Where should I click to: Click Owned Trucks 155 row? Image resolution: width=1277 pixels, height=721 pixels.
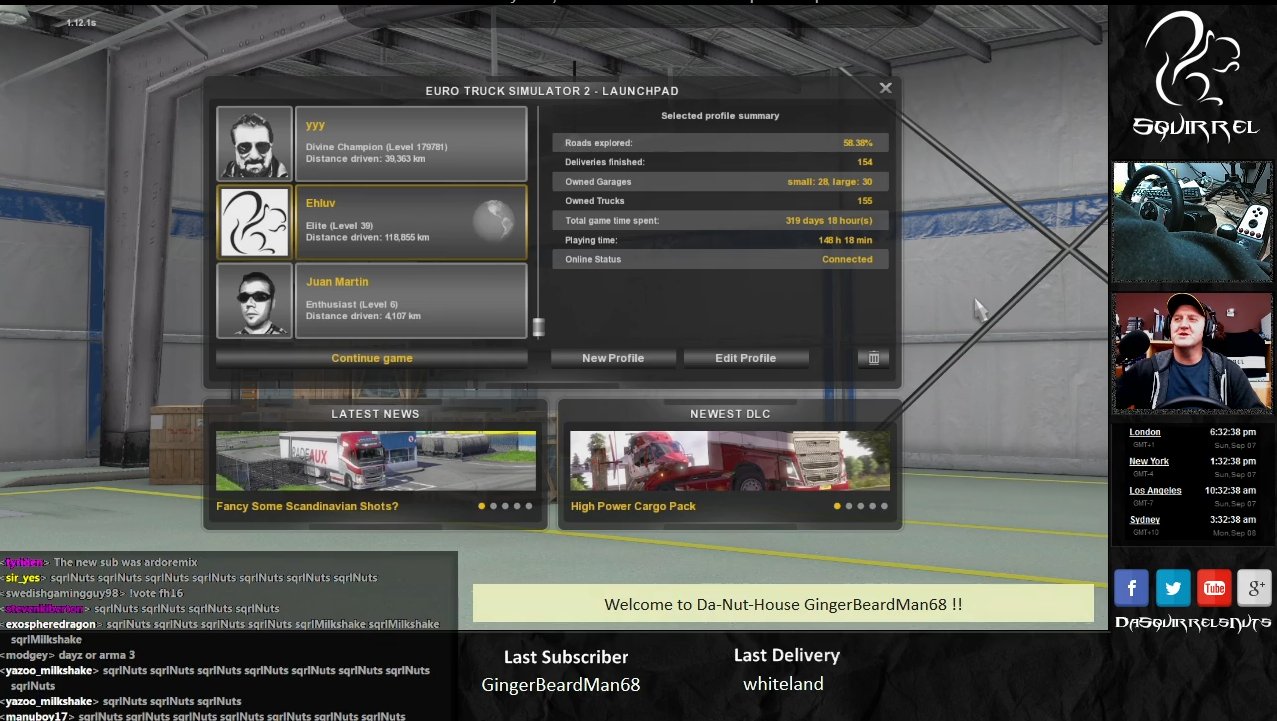tap(719, 201)
